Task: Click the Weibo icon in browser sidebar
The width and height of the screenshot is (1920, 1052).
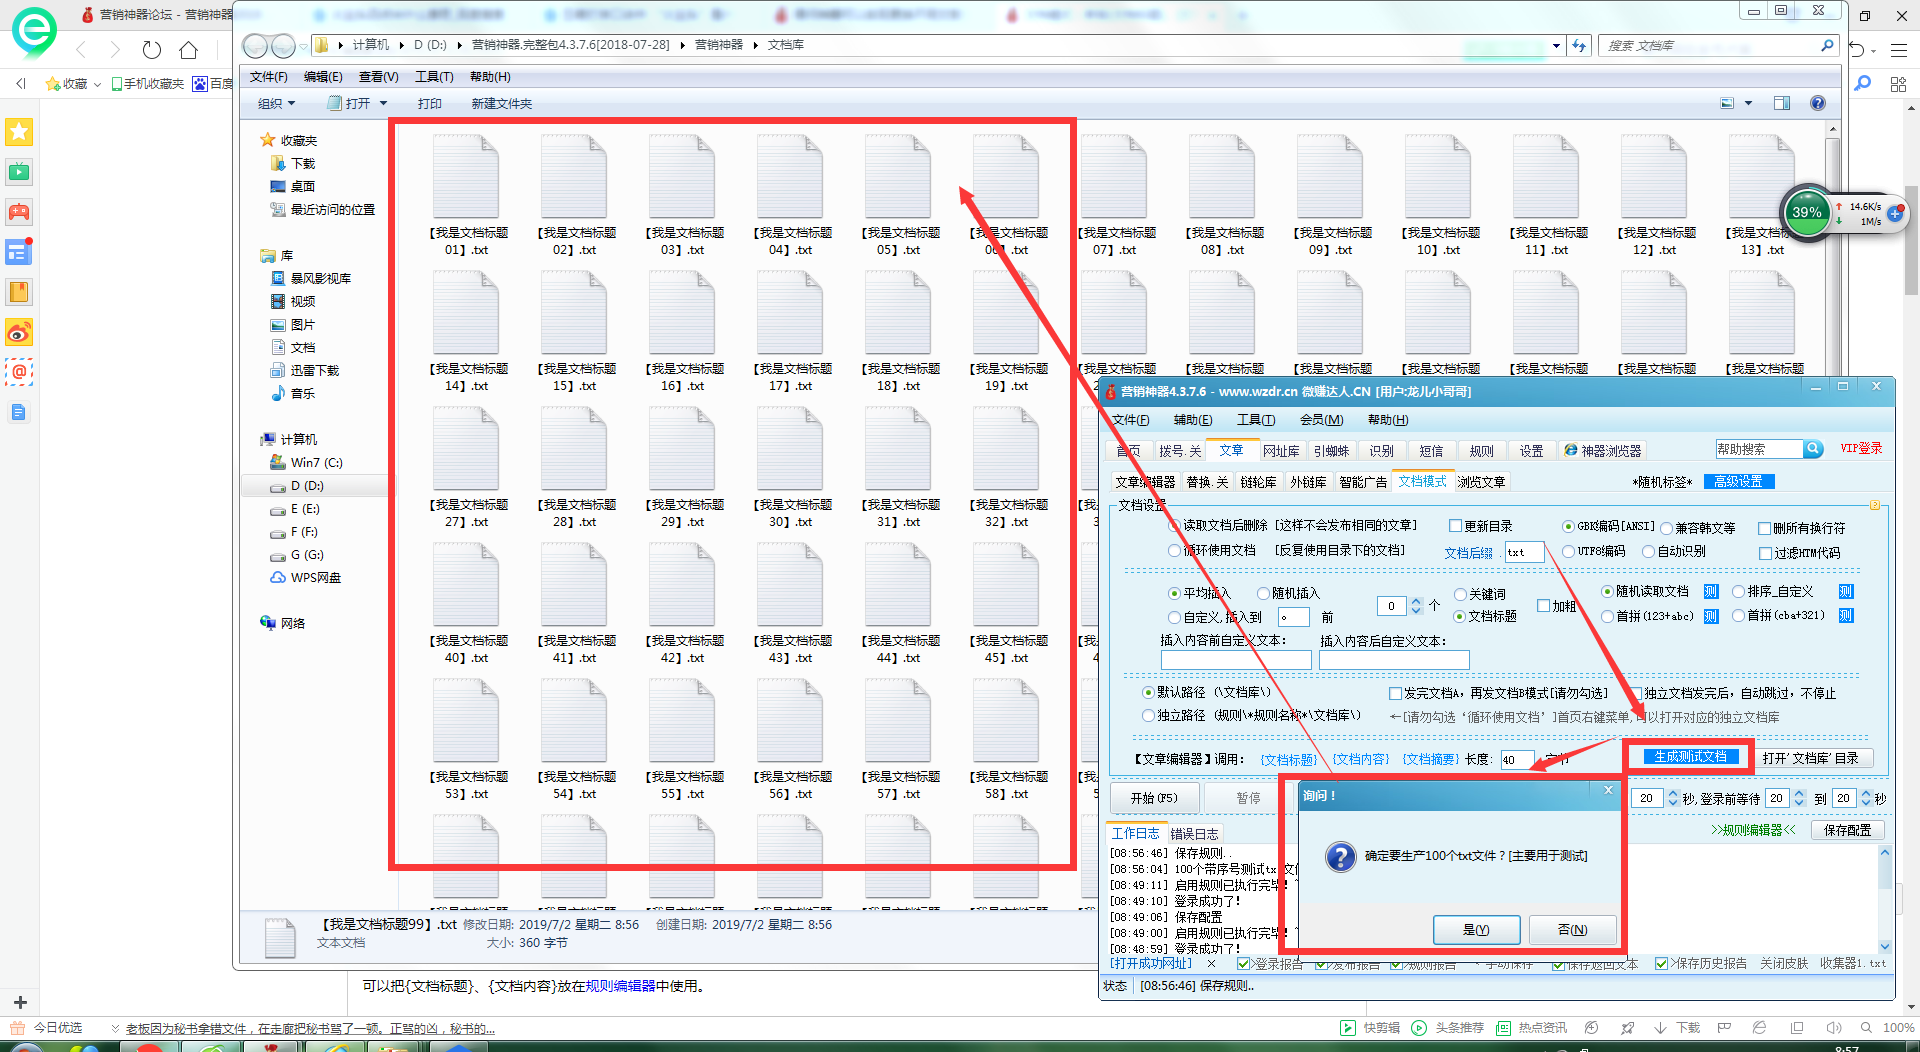Action: (x=19, y=332)
